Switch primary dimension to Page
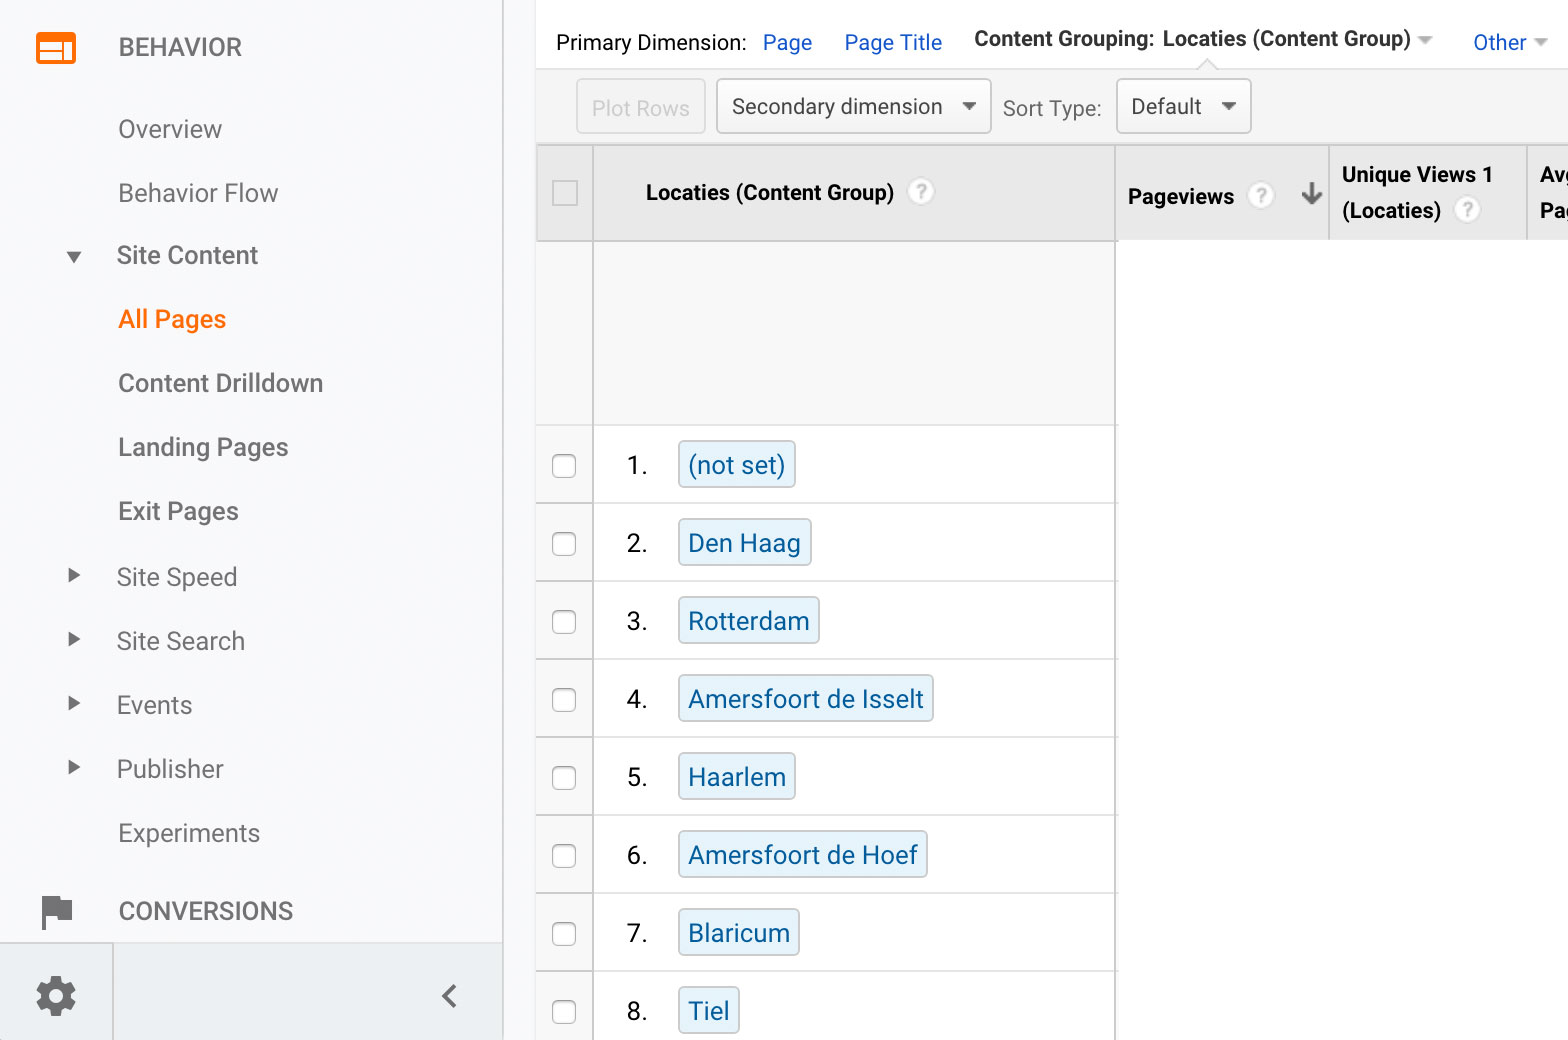This screenshot has height=1040, width=1568. 787,42
